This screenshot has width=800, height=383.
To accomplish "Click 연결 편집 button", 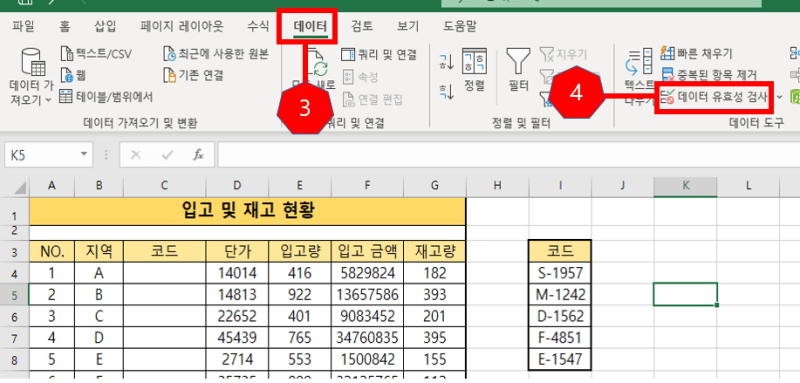I will 373,98.
